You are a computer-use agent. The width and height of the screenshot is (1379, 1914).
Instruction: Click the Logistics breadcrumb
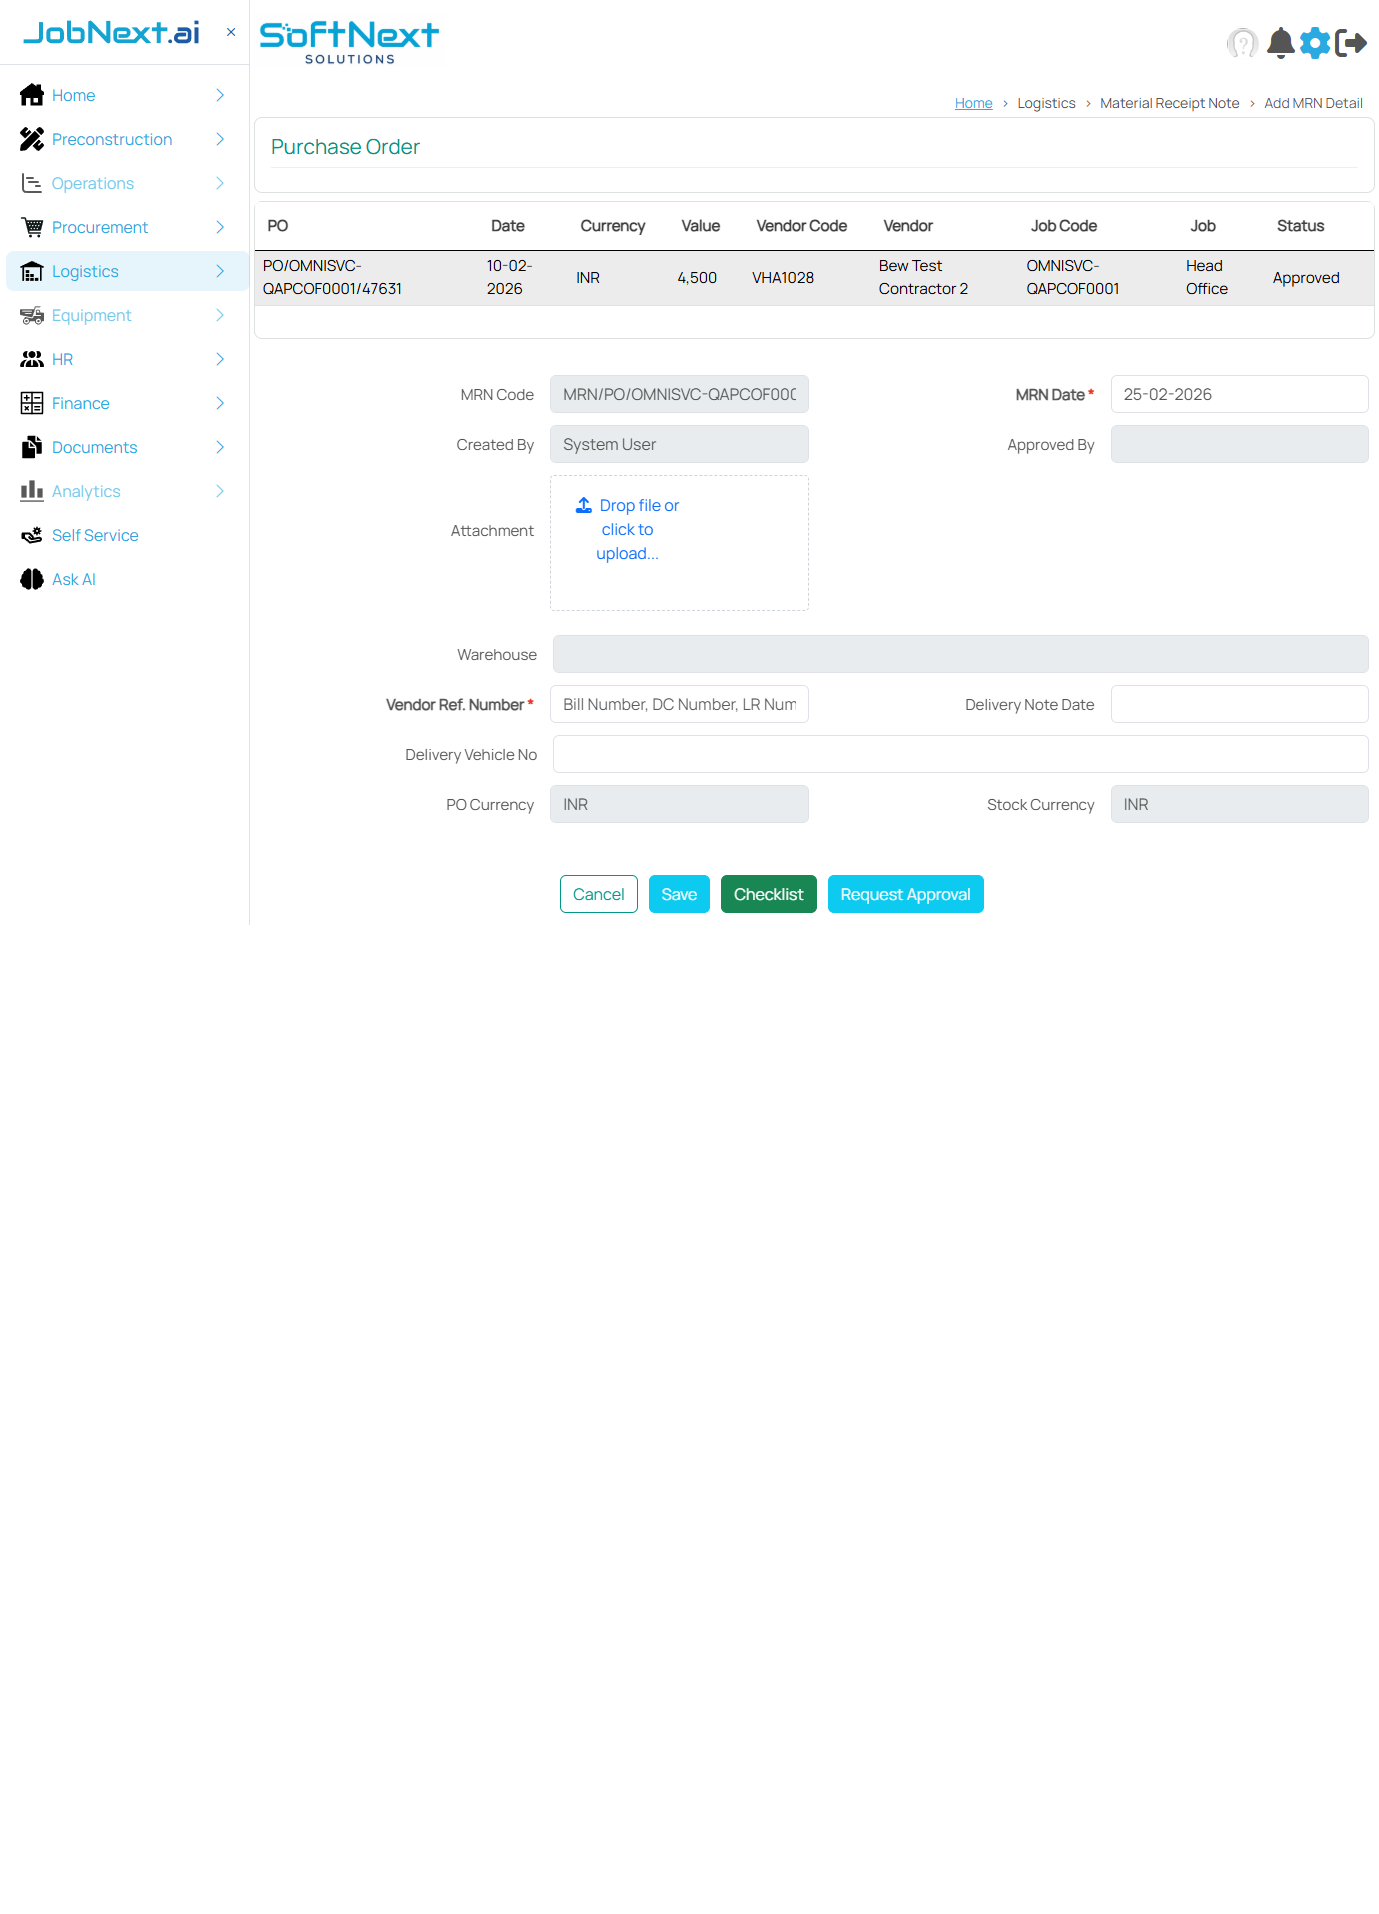coord(1047,103)
